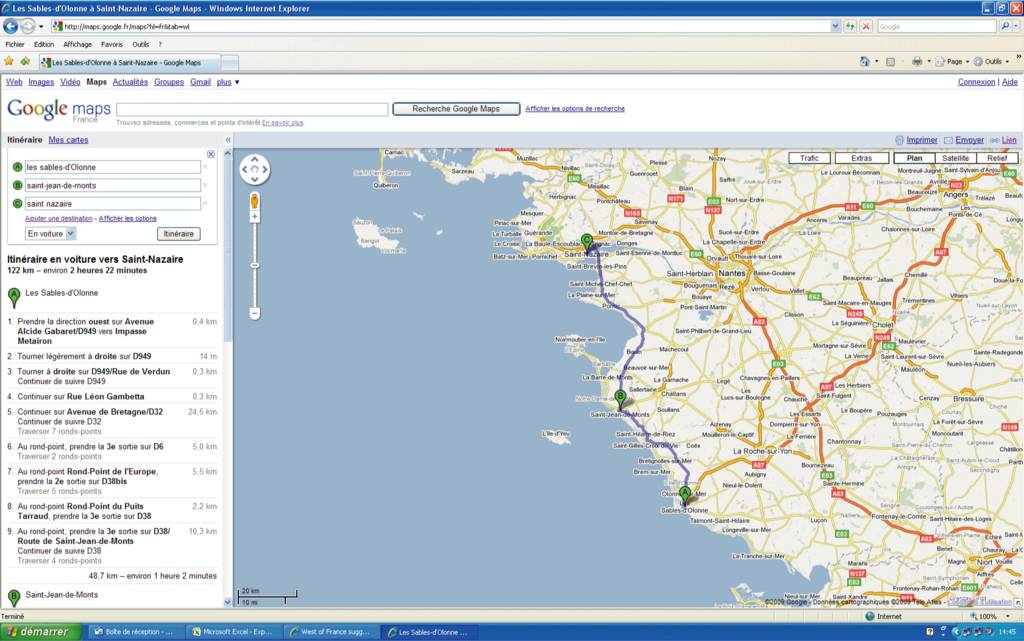Switch map to Relief view
This screenshot has height=641, width=1024.
click(x=997, y=158)
